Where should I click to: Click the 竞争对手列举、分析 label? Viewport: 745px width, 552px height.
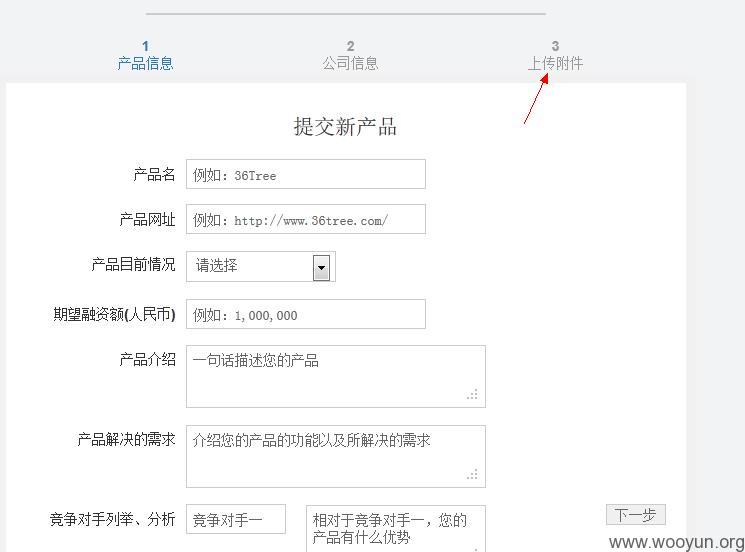pos(112,519)
